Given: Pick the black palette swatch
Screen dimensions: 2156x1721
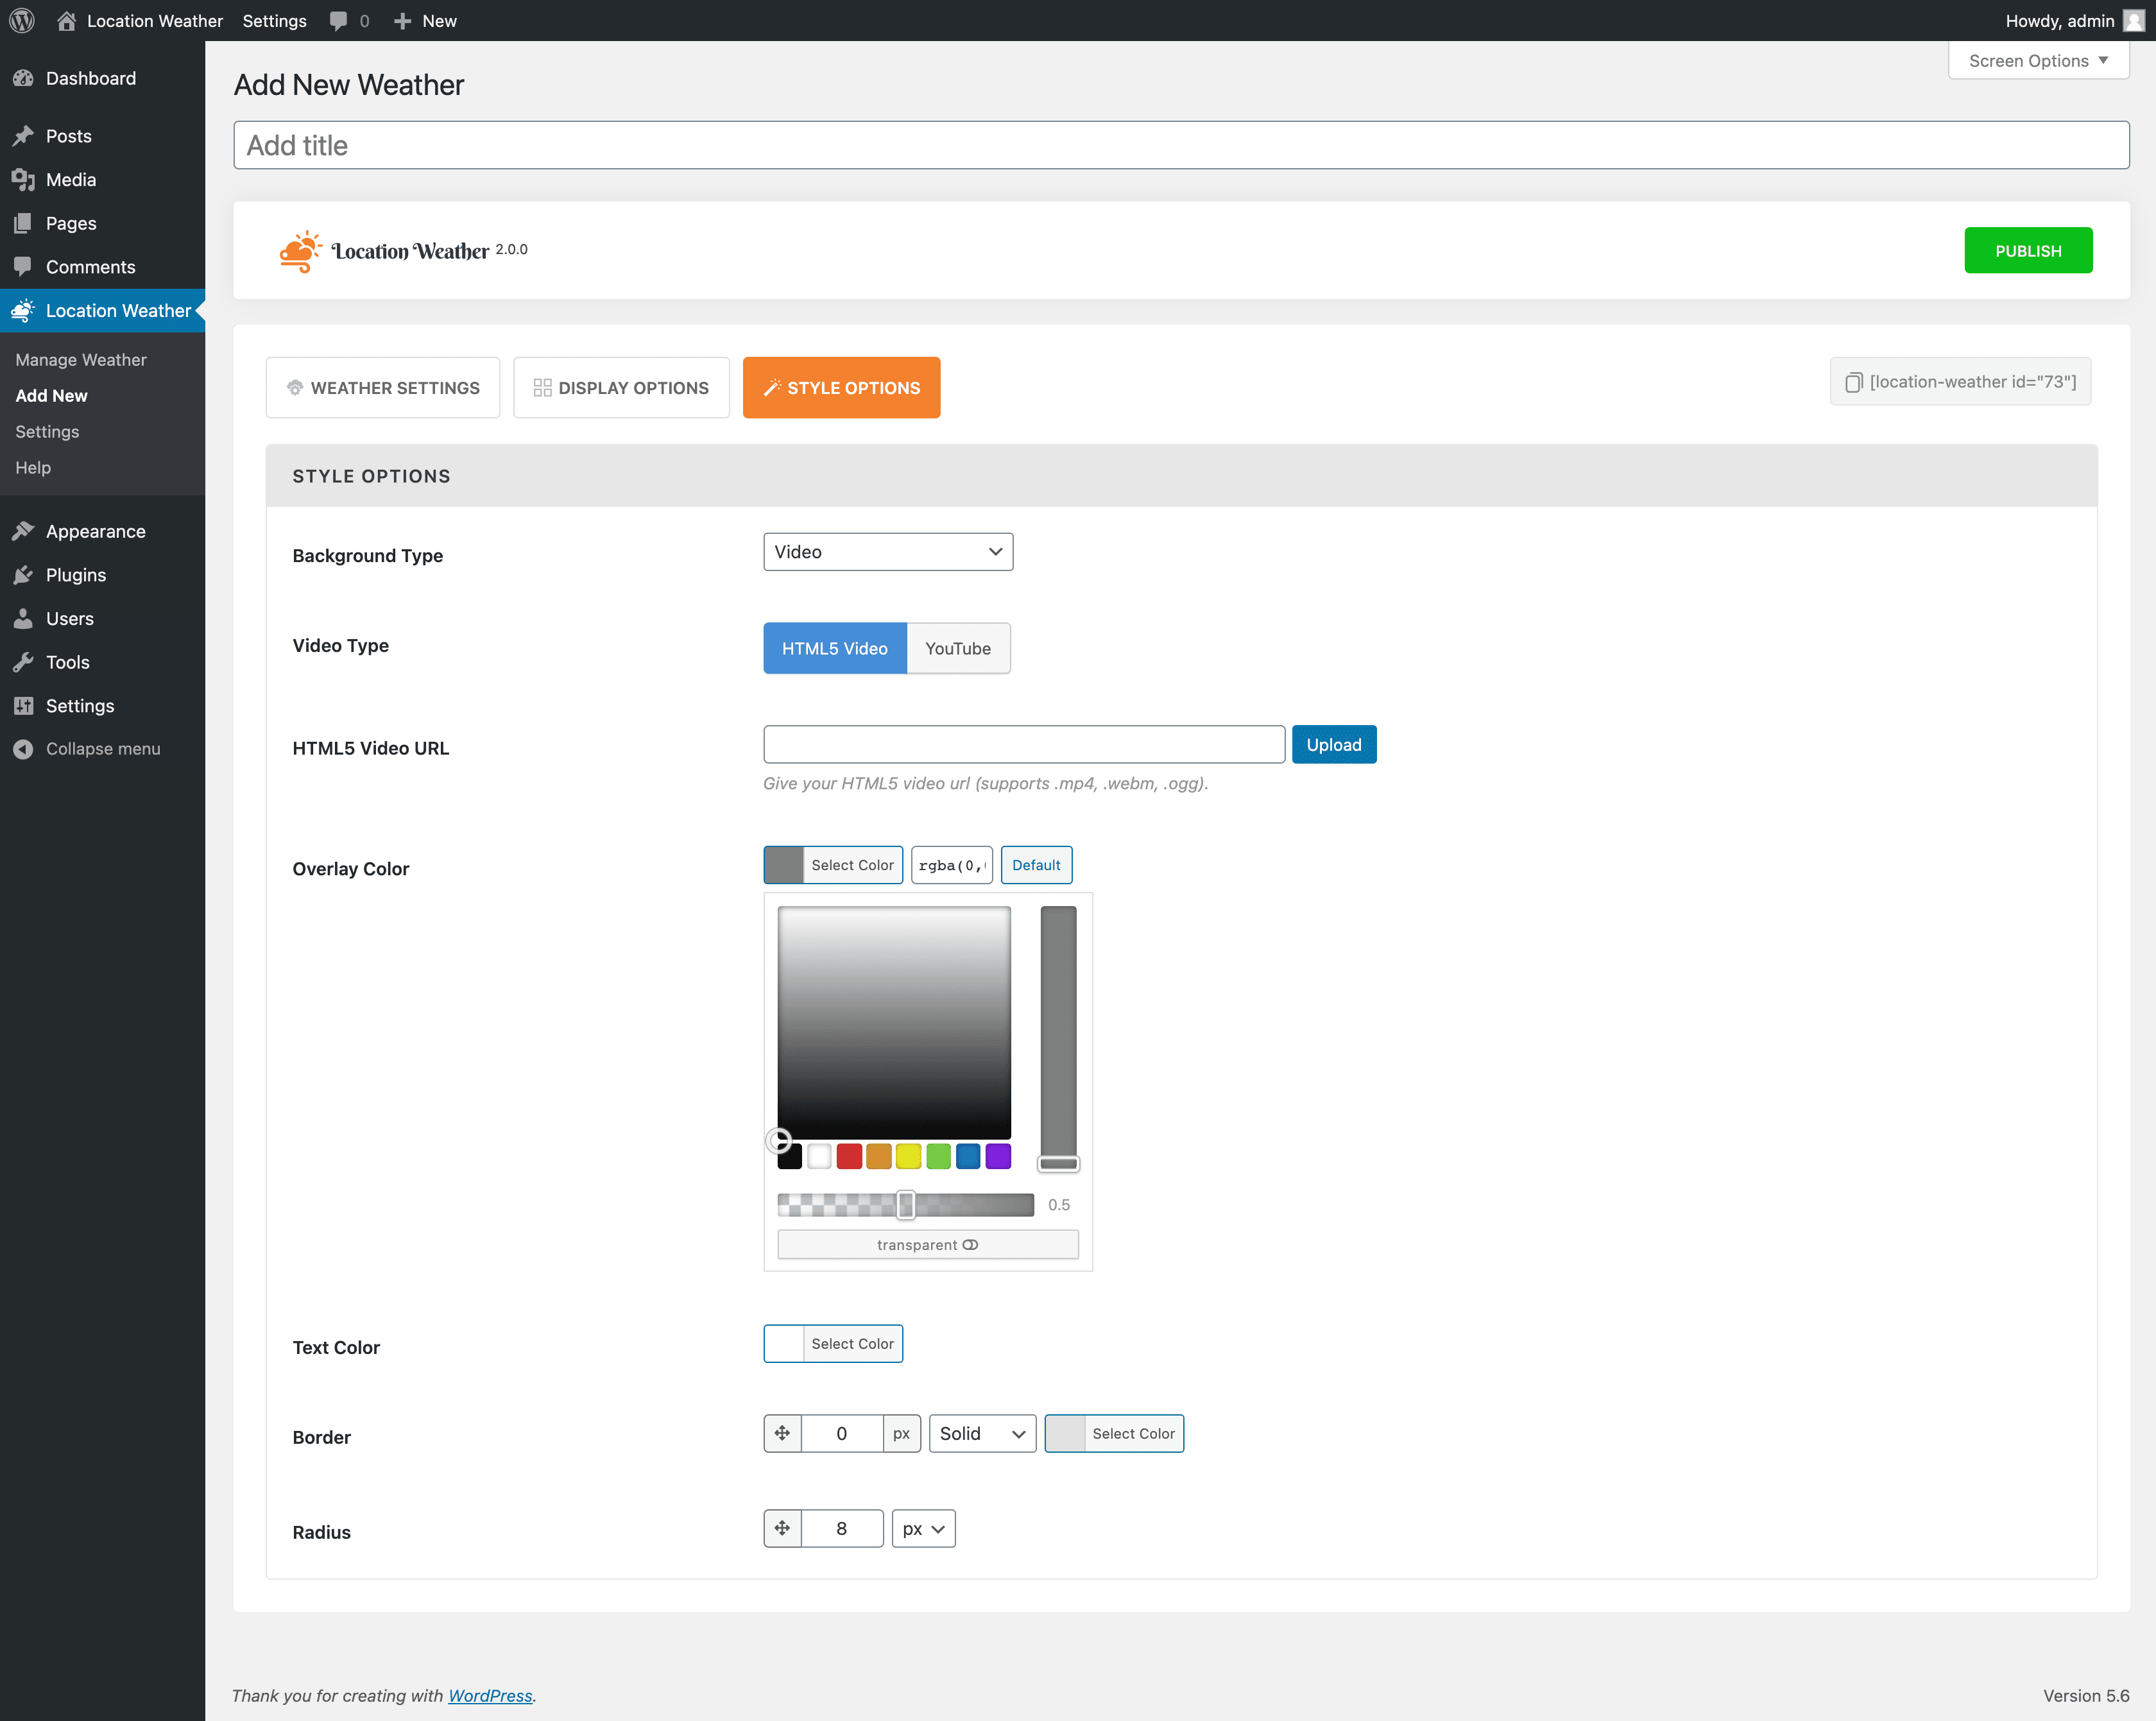Looking at the screenshot, I should [x=790, y=1157].
